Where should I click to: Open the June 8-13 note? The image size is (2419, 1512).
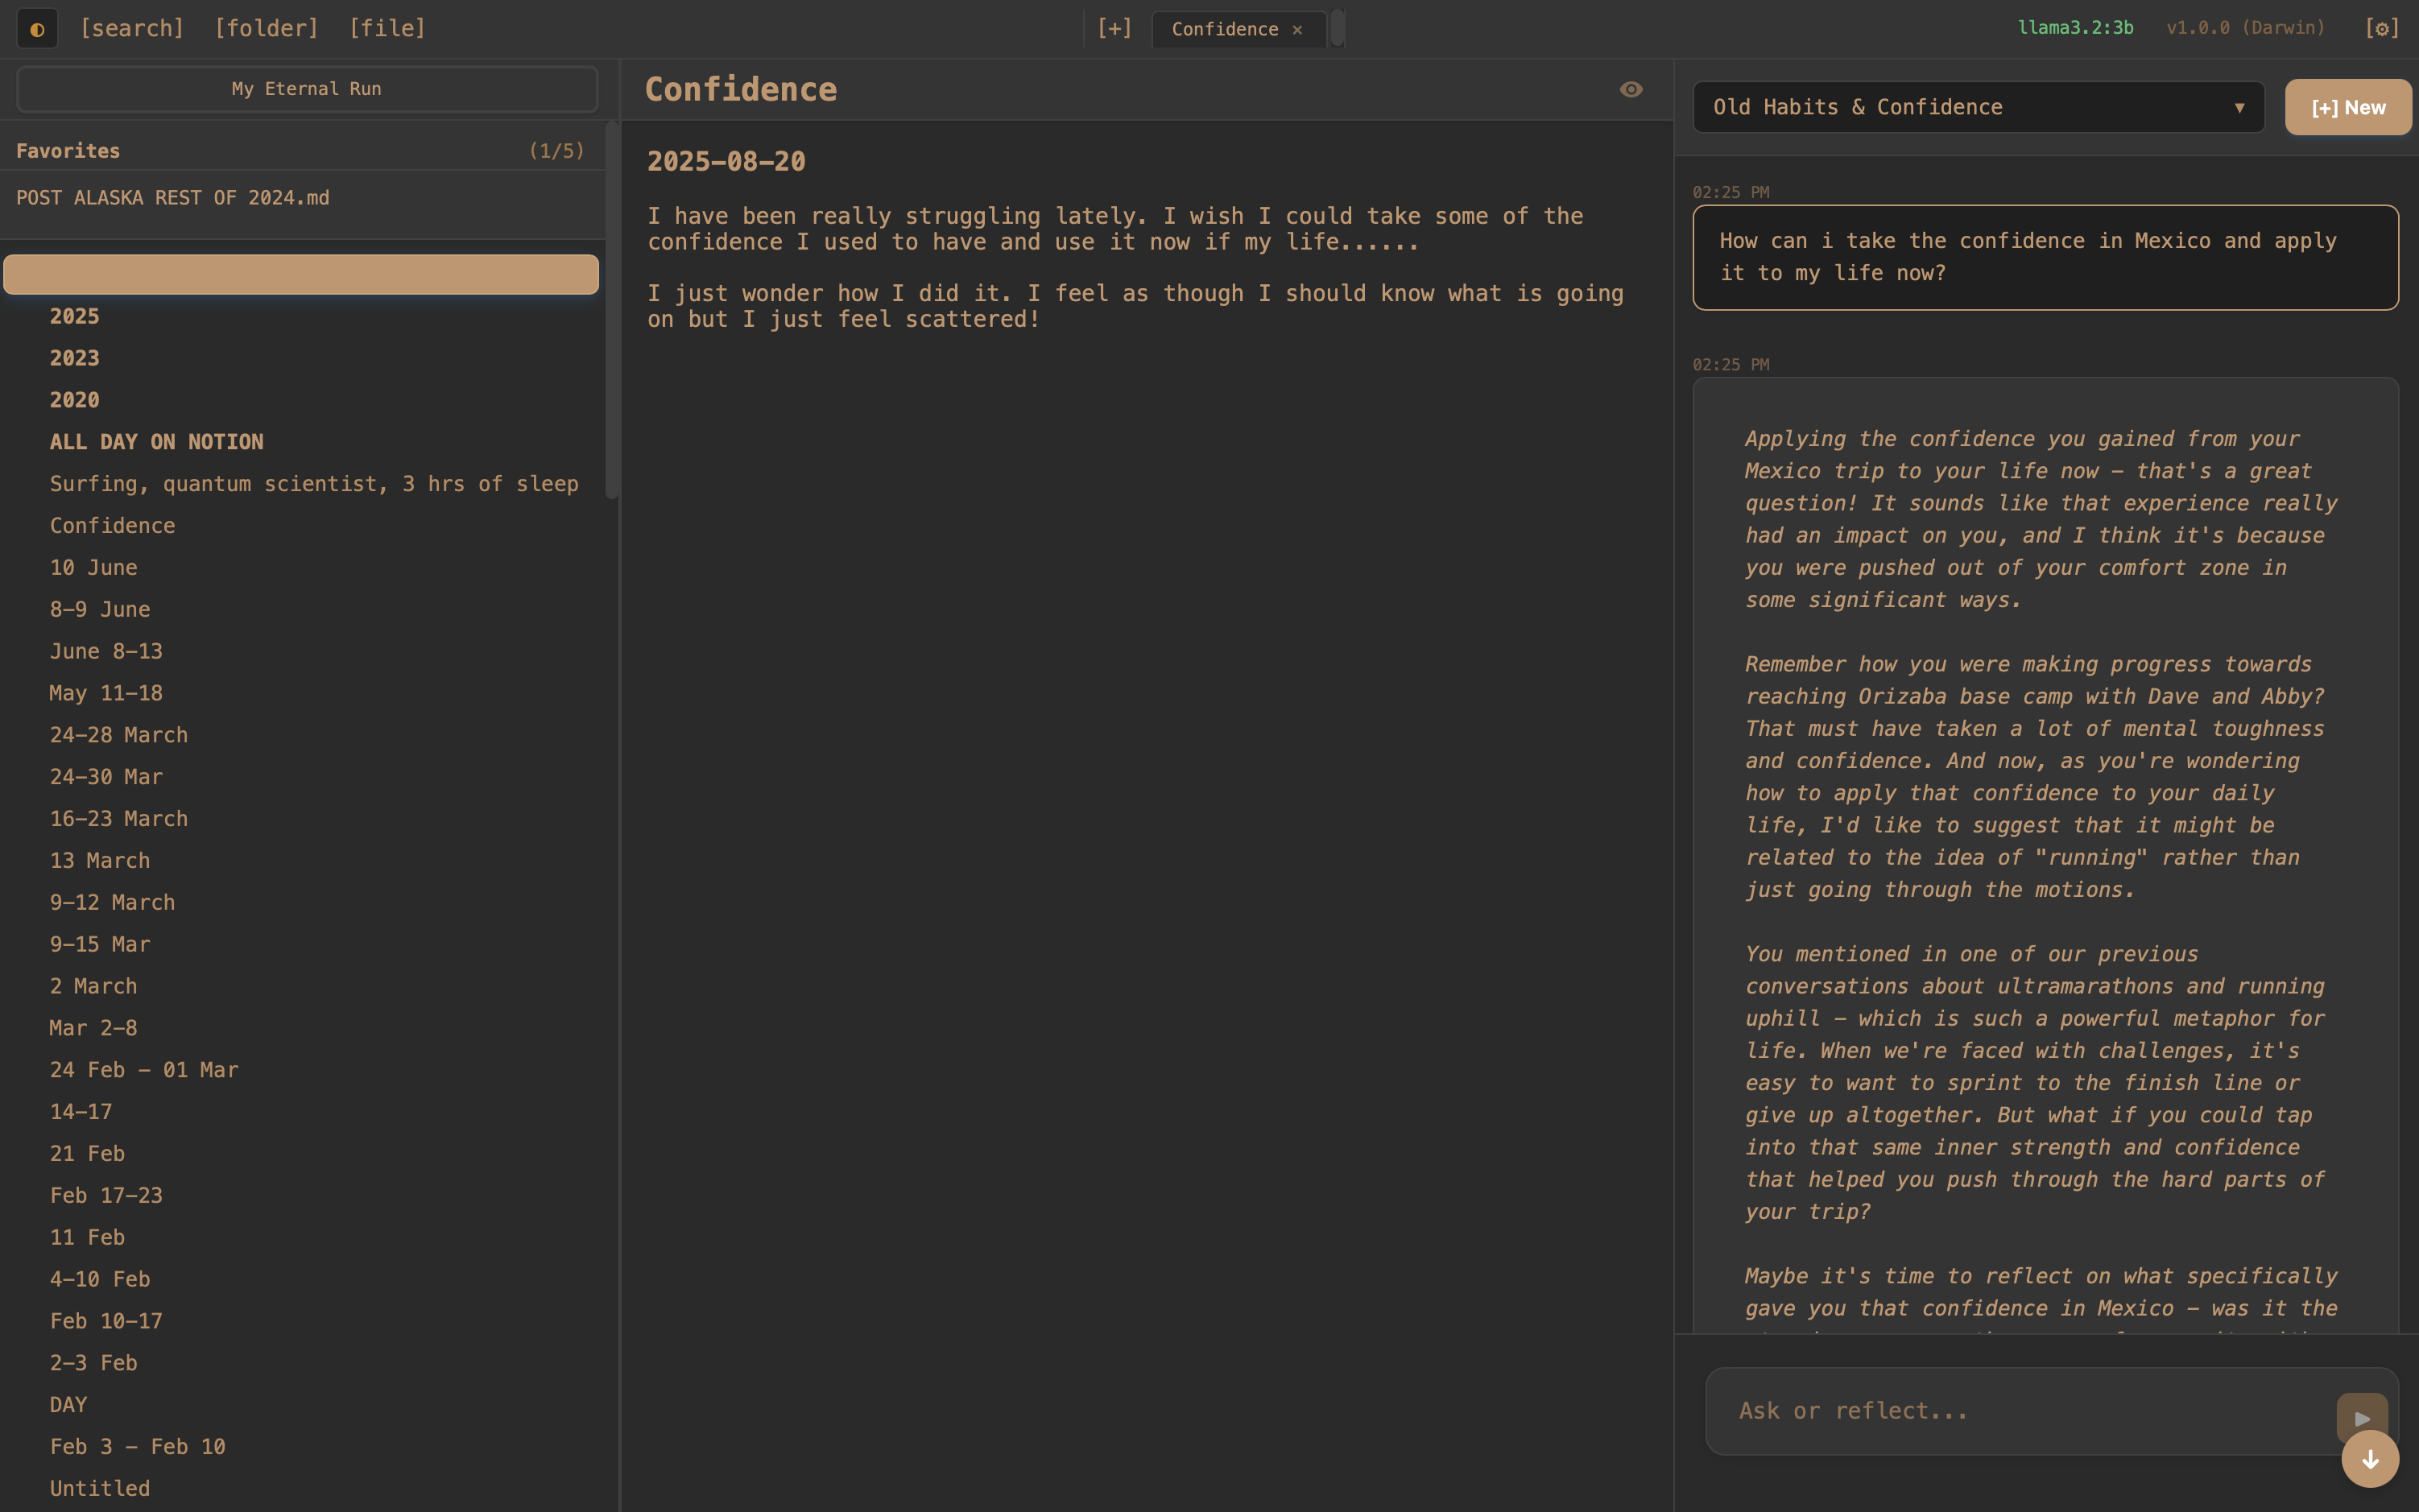pos(106,651)
